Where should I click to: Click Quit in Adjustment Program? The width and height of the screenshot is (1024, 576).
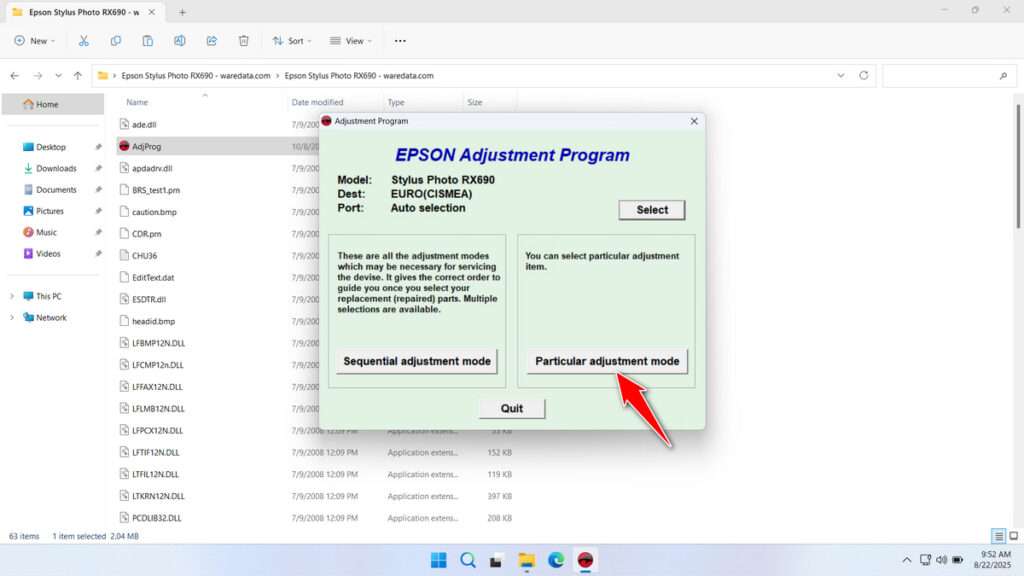511,408
